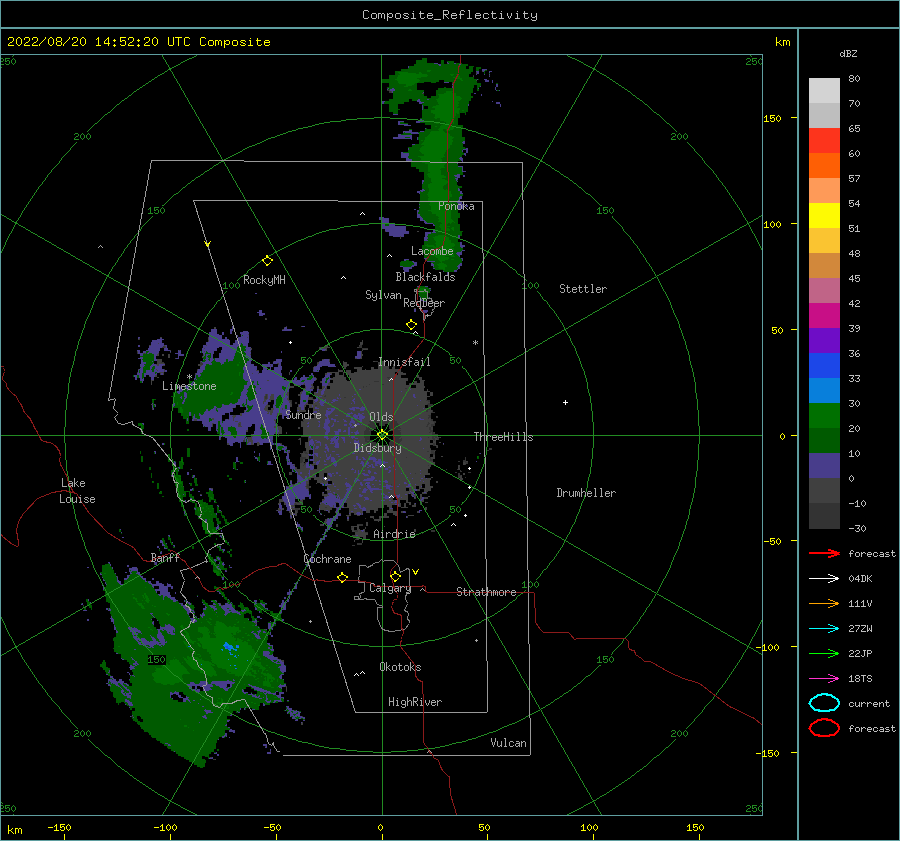Viewport: 900px width, 841px height.
Task: Click the Cochrane city label
Action: (327, 559)
